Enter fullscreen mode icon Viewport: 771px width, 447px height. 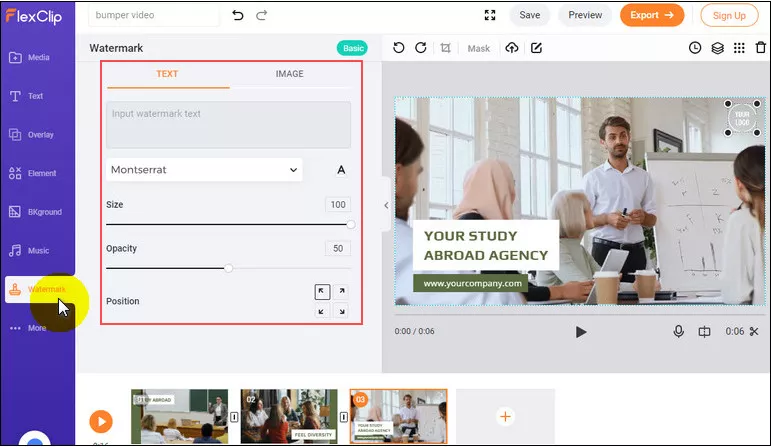490,15
